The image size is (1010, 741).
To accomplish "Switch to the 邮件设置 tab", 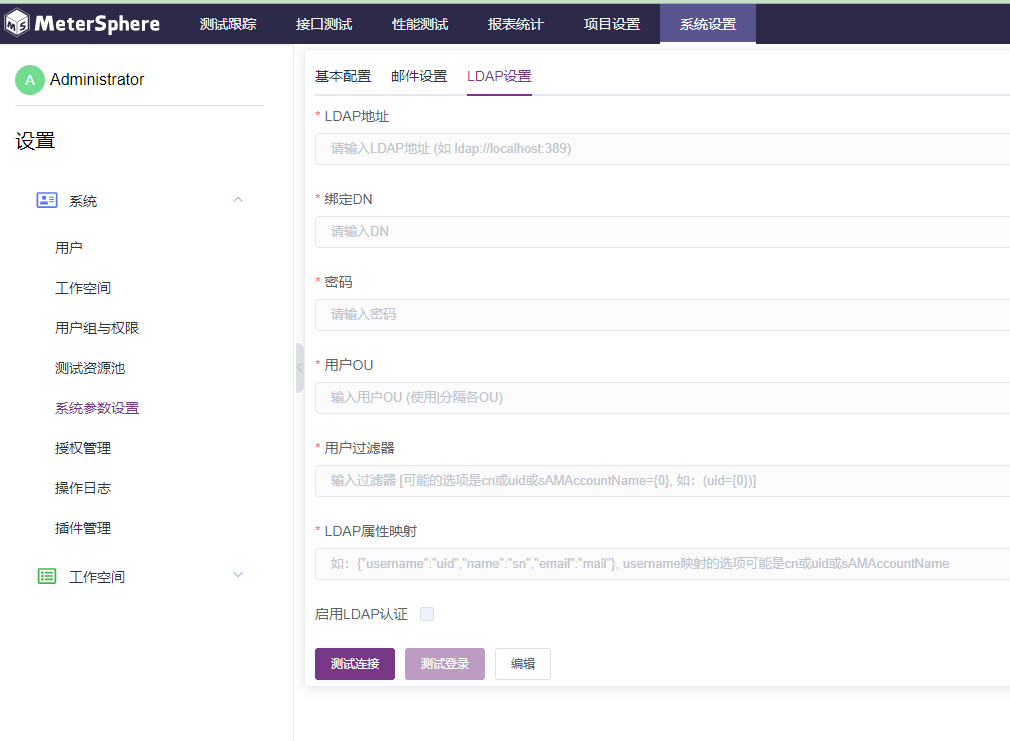I will click(419, 75).
